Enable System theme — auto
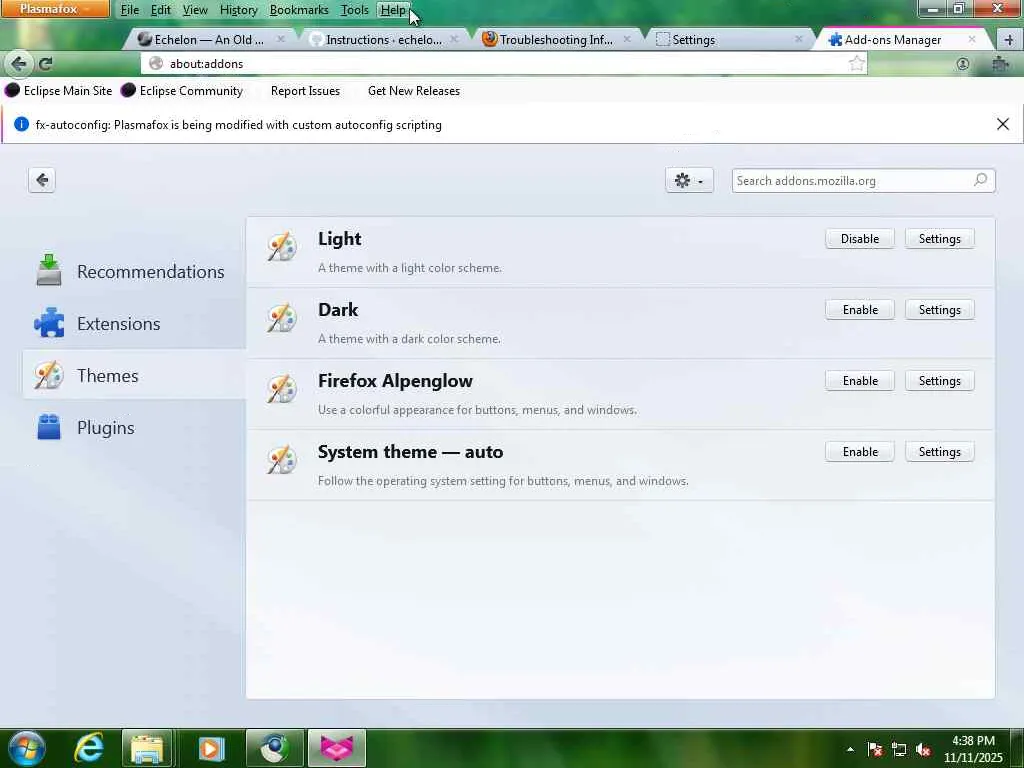This screenshot has width=1024, height=768. tap(859, 452)
